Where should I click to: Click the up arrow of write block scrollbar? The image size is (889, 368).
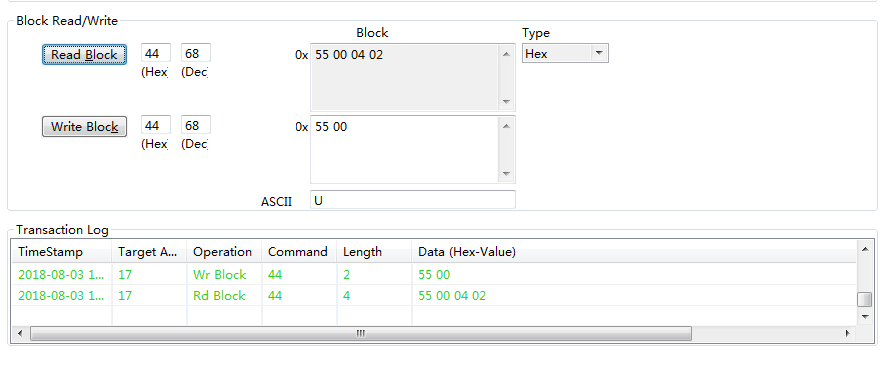[506, 126]
